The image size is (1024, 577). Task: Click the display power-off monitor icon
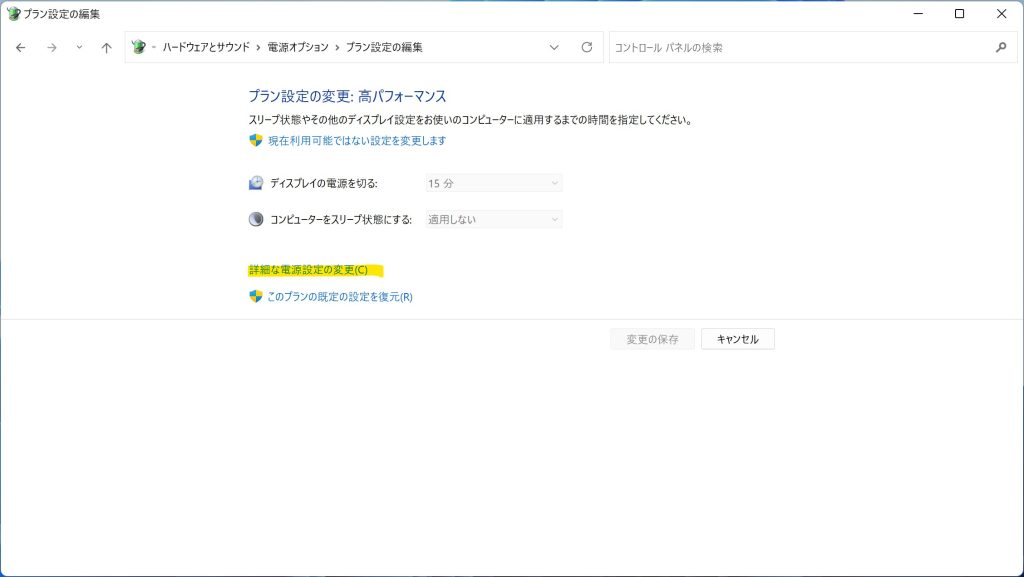(256, 183)
